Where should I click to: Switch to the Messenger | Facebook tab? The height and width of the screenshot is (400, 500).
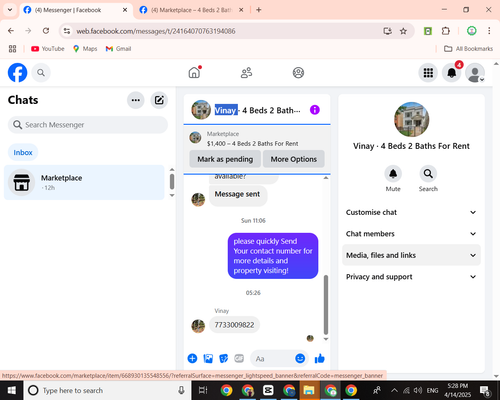76,10
